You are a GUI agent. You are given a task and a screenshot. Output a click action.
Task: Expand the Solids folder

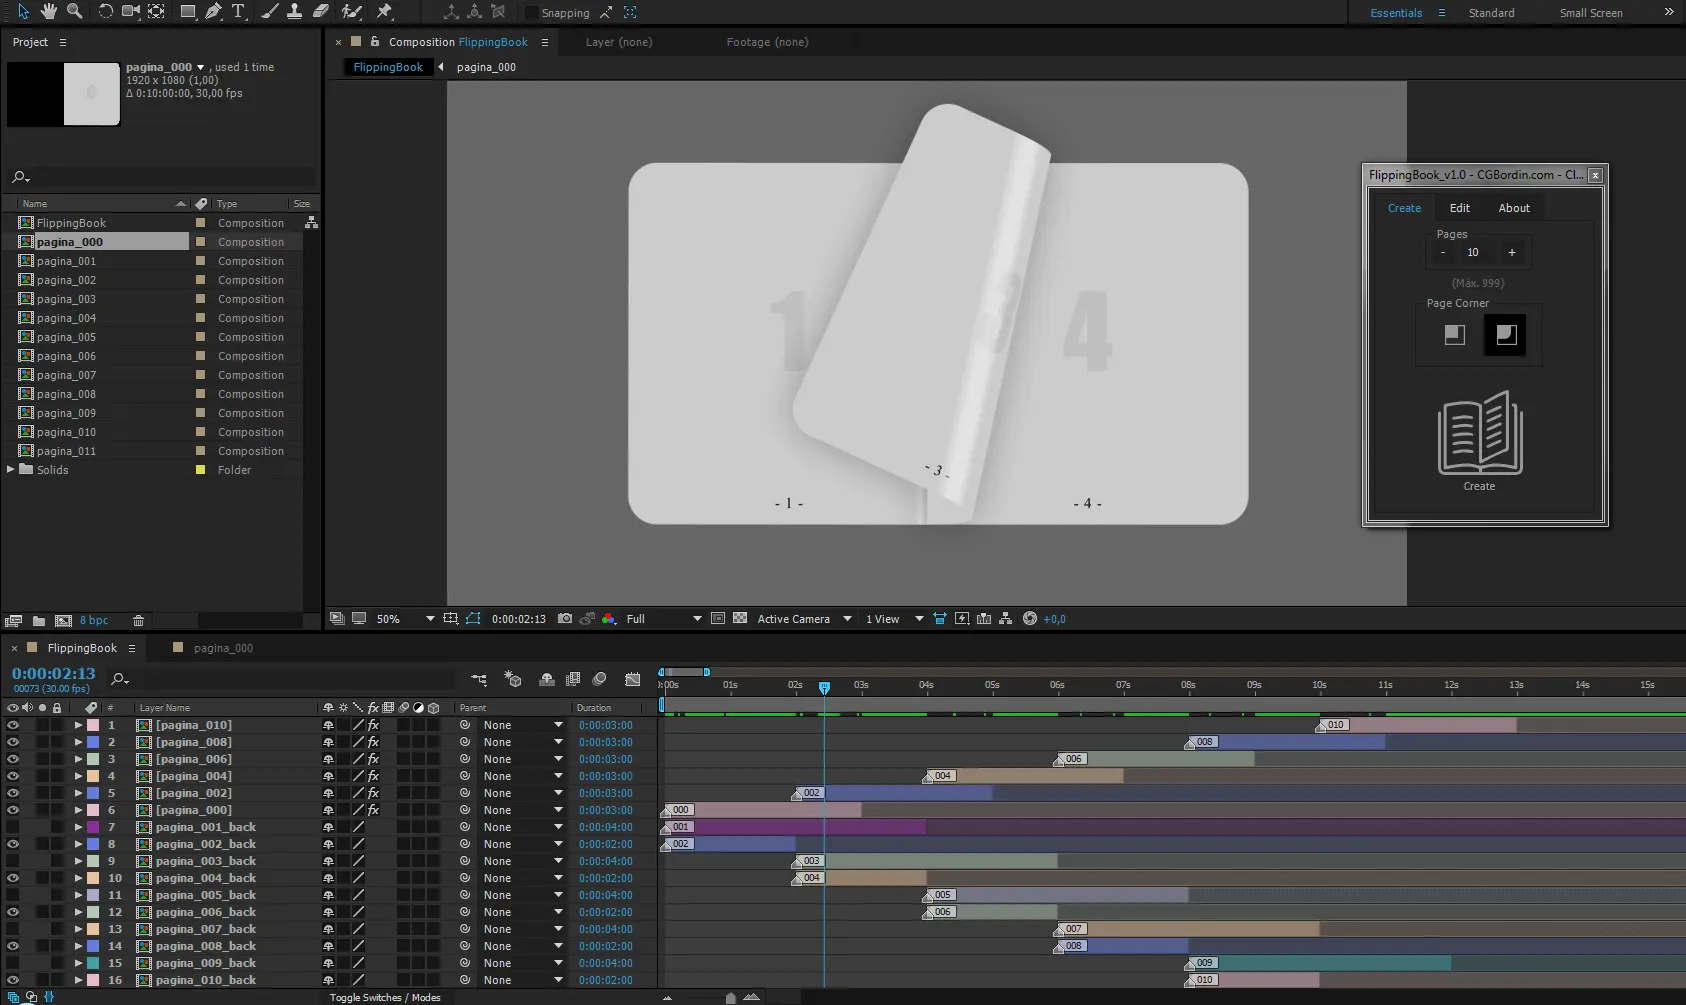point(11,469)
